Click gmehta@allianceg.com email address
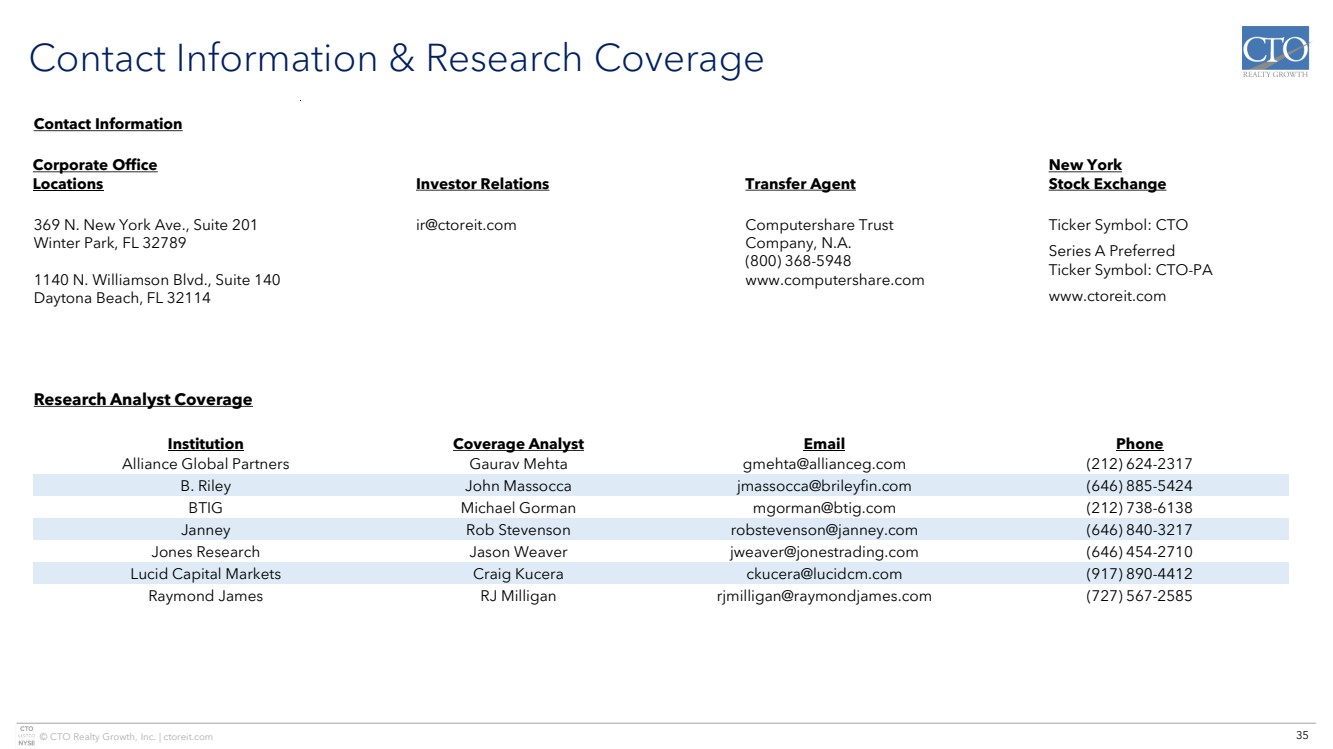Viewport: 1333px width, 749px height. tap(824, 464)
